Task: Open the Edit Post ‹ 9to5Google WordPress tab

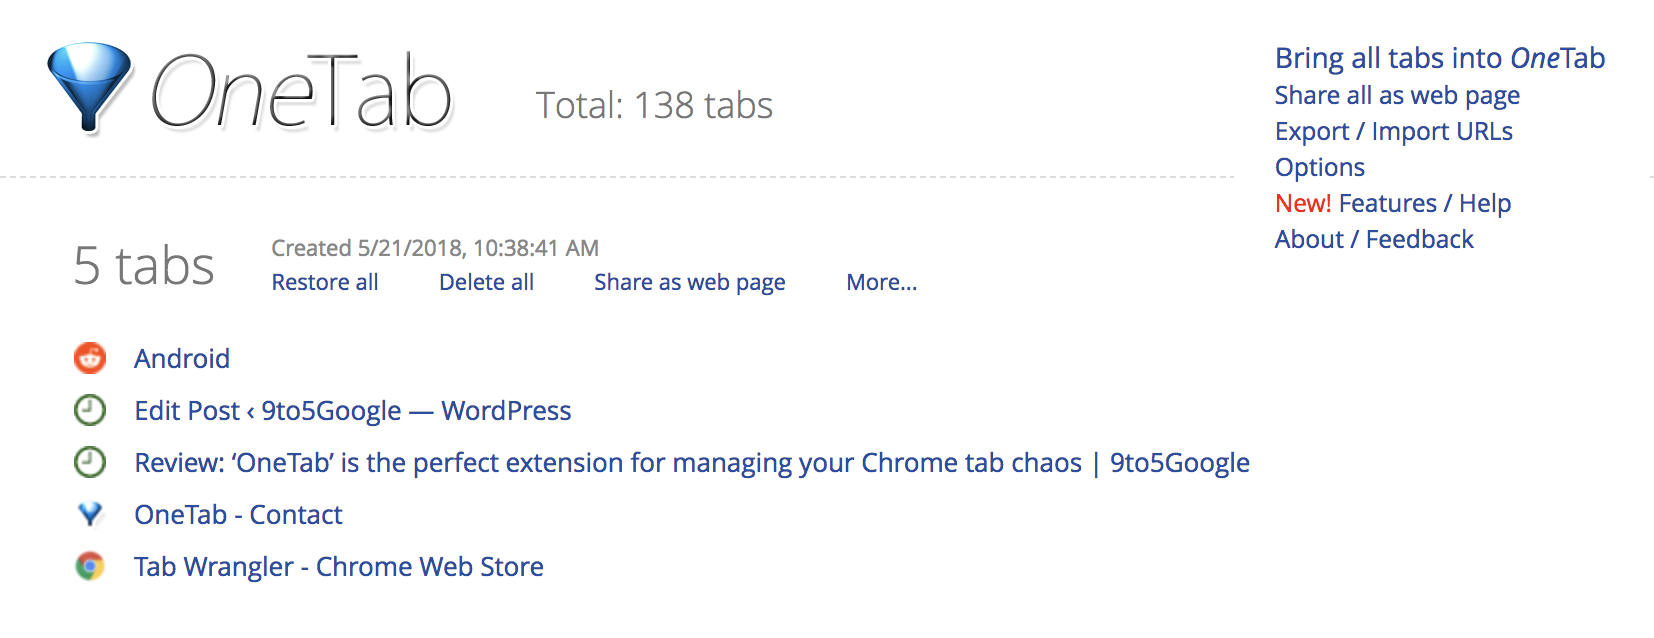Action: tap(352, 410)
